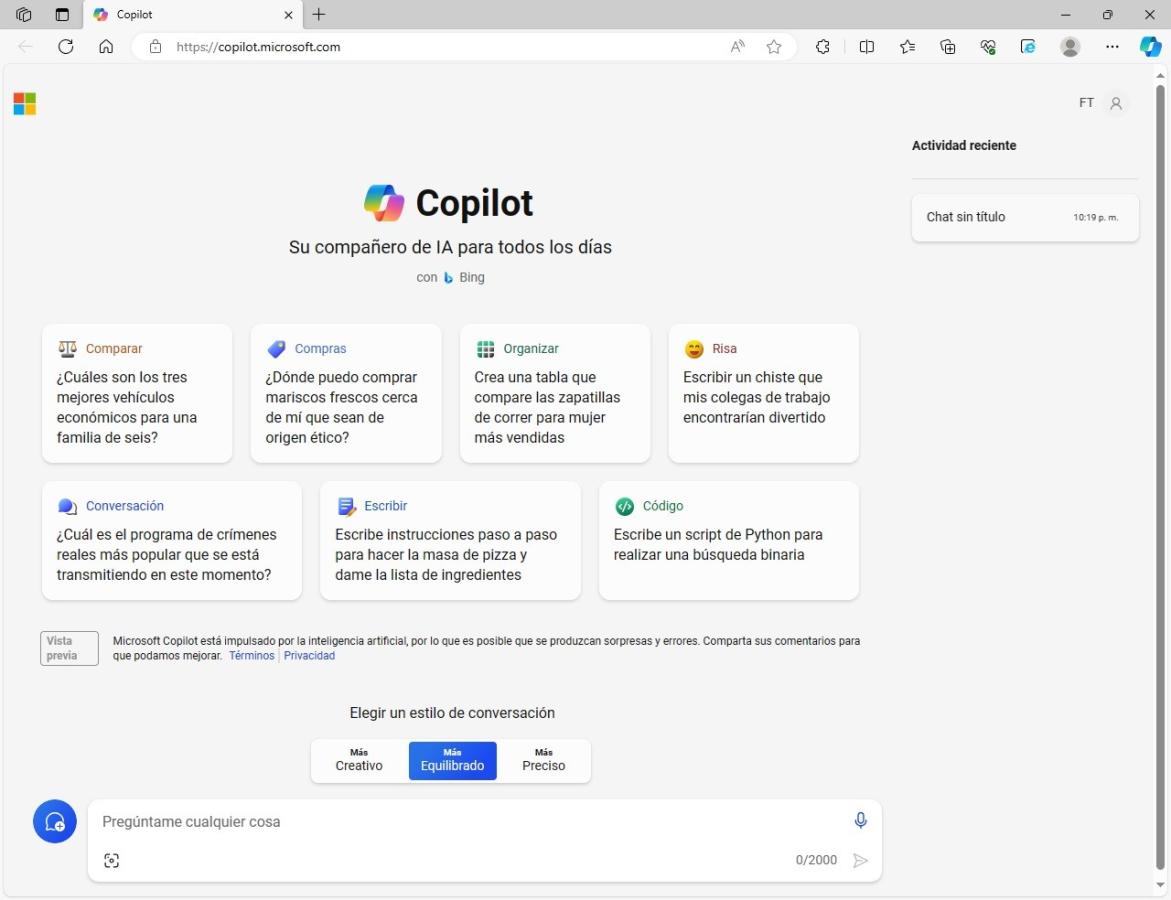Open Copilot sidebar icon in browser toolbar
Image resolution: width=1171 pixels, height=900 pixels.
1151,46
